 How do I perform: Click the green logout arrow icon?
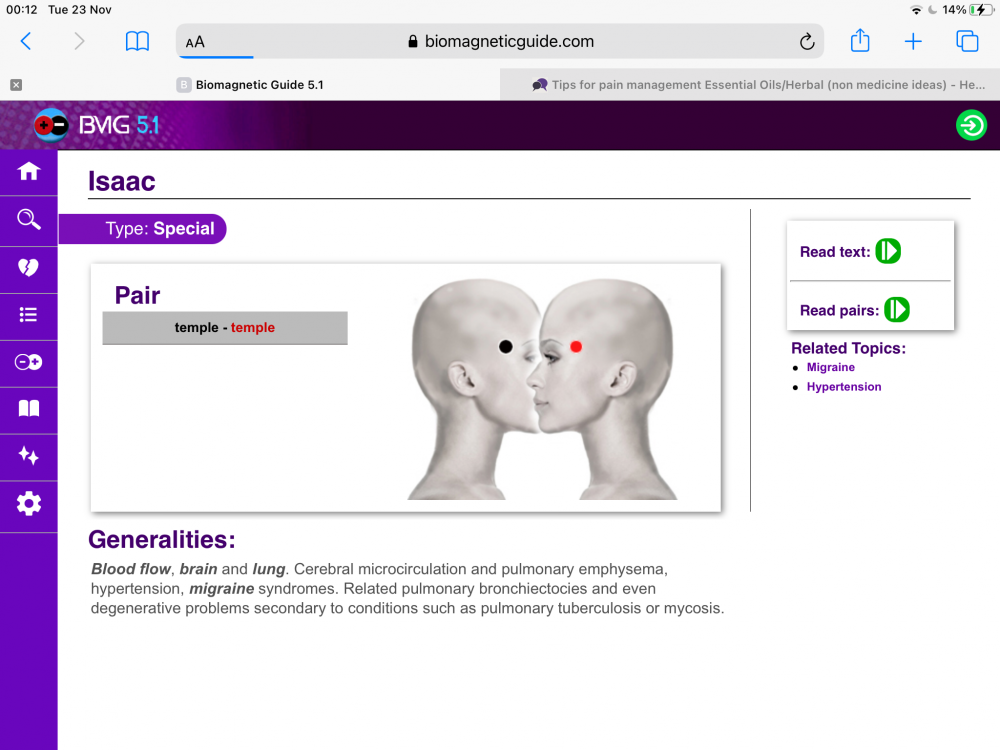[x=970, y=126]
